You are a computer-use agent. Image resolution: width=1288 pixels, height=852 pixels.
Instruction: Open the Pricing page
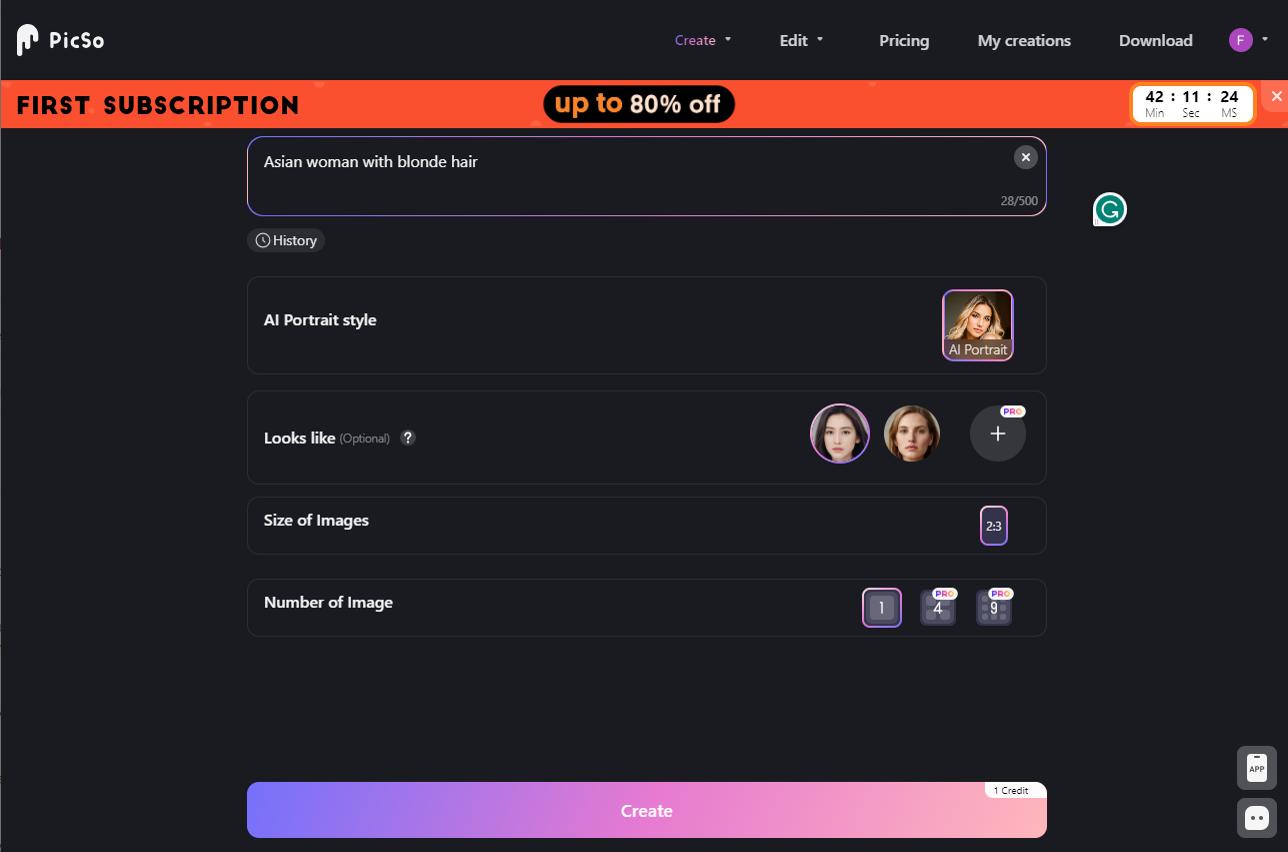(904, 41)
